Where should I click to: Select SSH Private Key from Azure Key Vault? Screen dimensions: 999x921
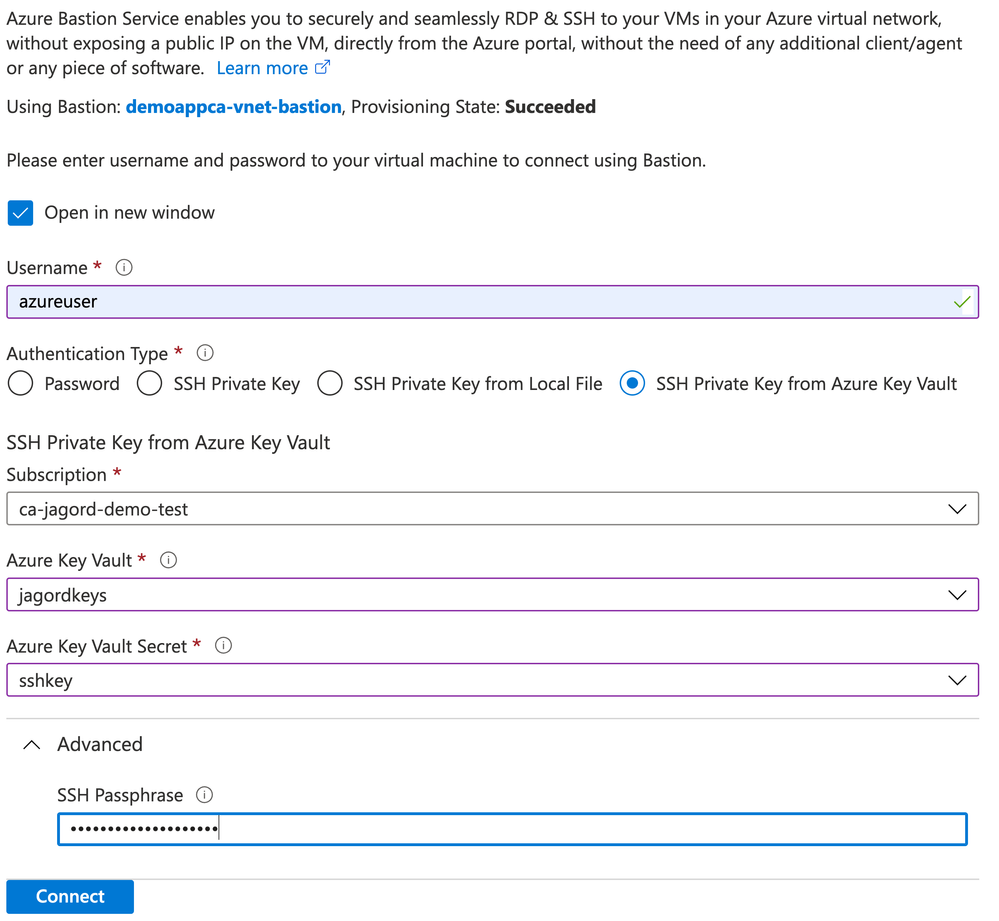click(632, 383)
